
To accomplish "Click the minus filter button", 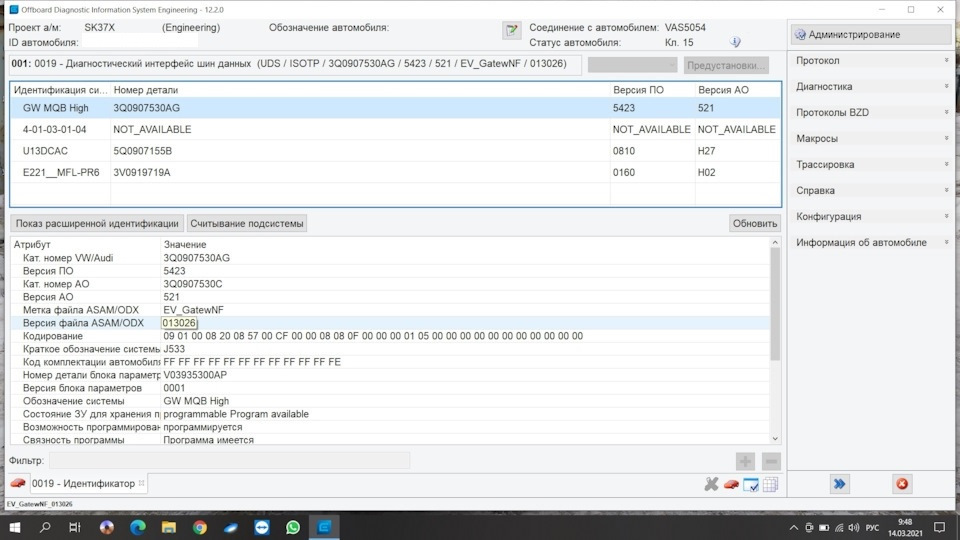I will (x=771, y=460).
